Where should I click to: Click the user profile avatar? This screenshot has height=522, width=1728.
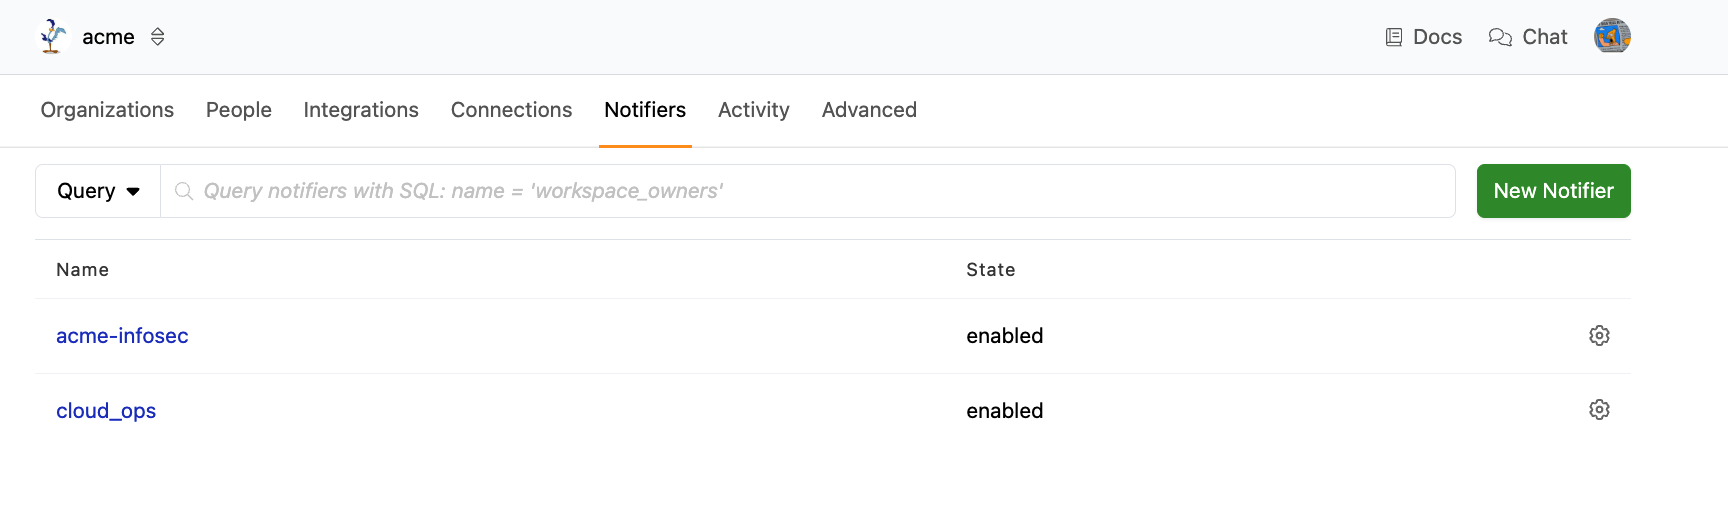(x=1612, y=37)
